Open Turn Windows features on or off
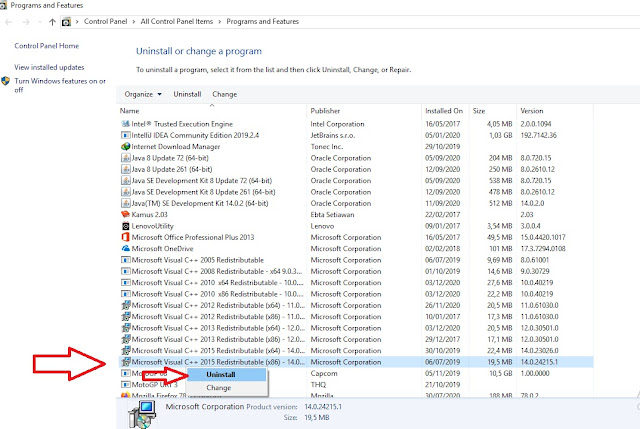The width and height of the screenshot is (640, 429). point(60,85)
